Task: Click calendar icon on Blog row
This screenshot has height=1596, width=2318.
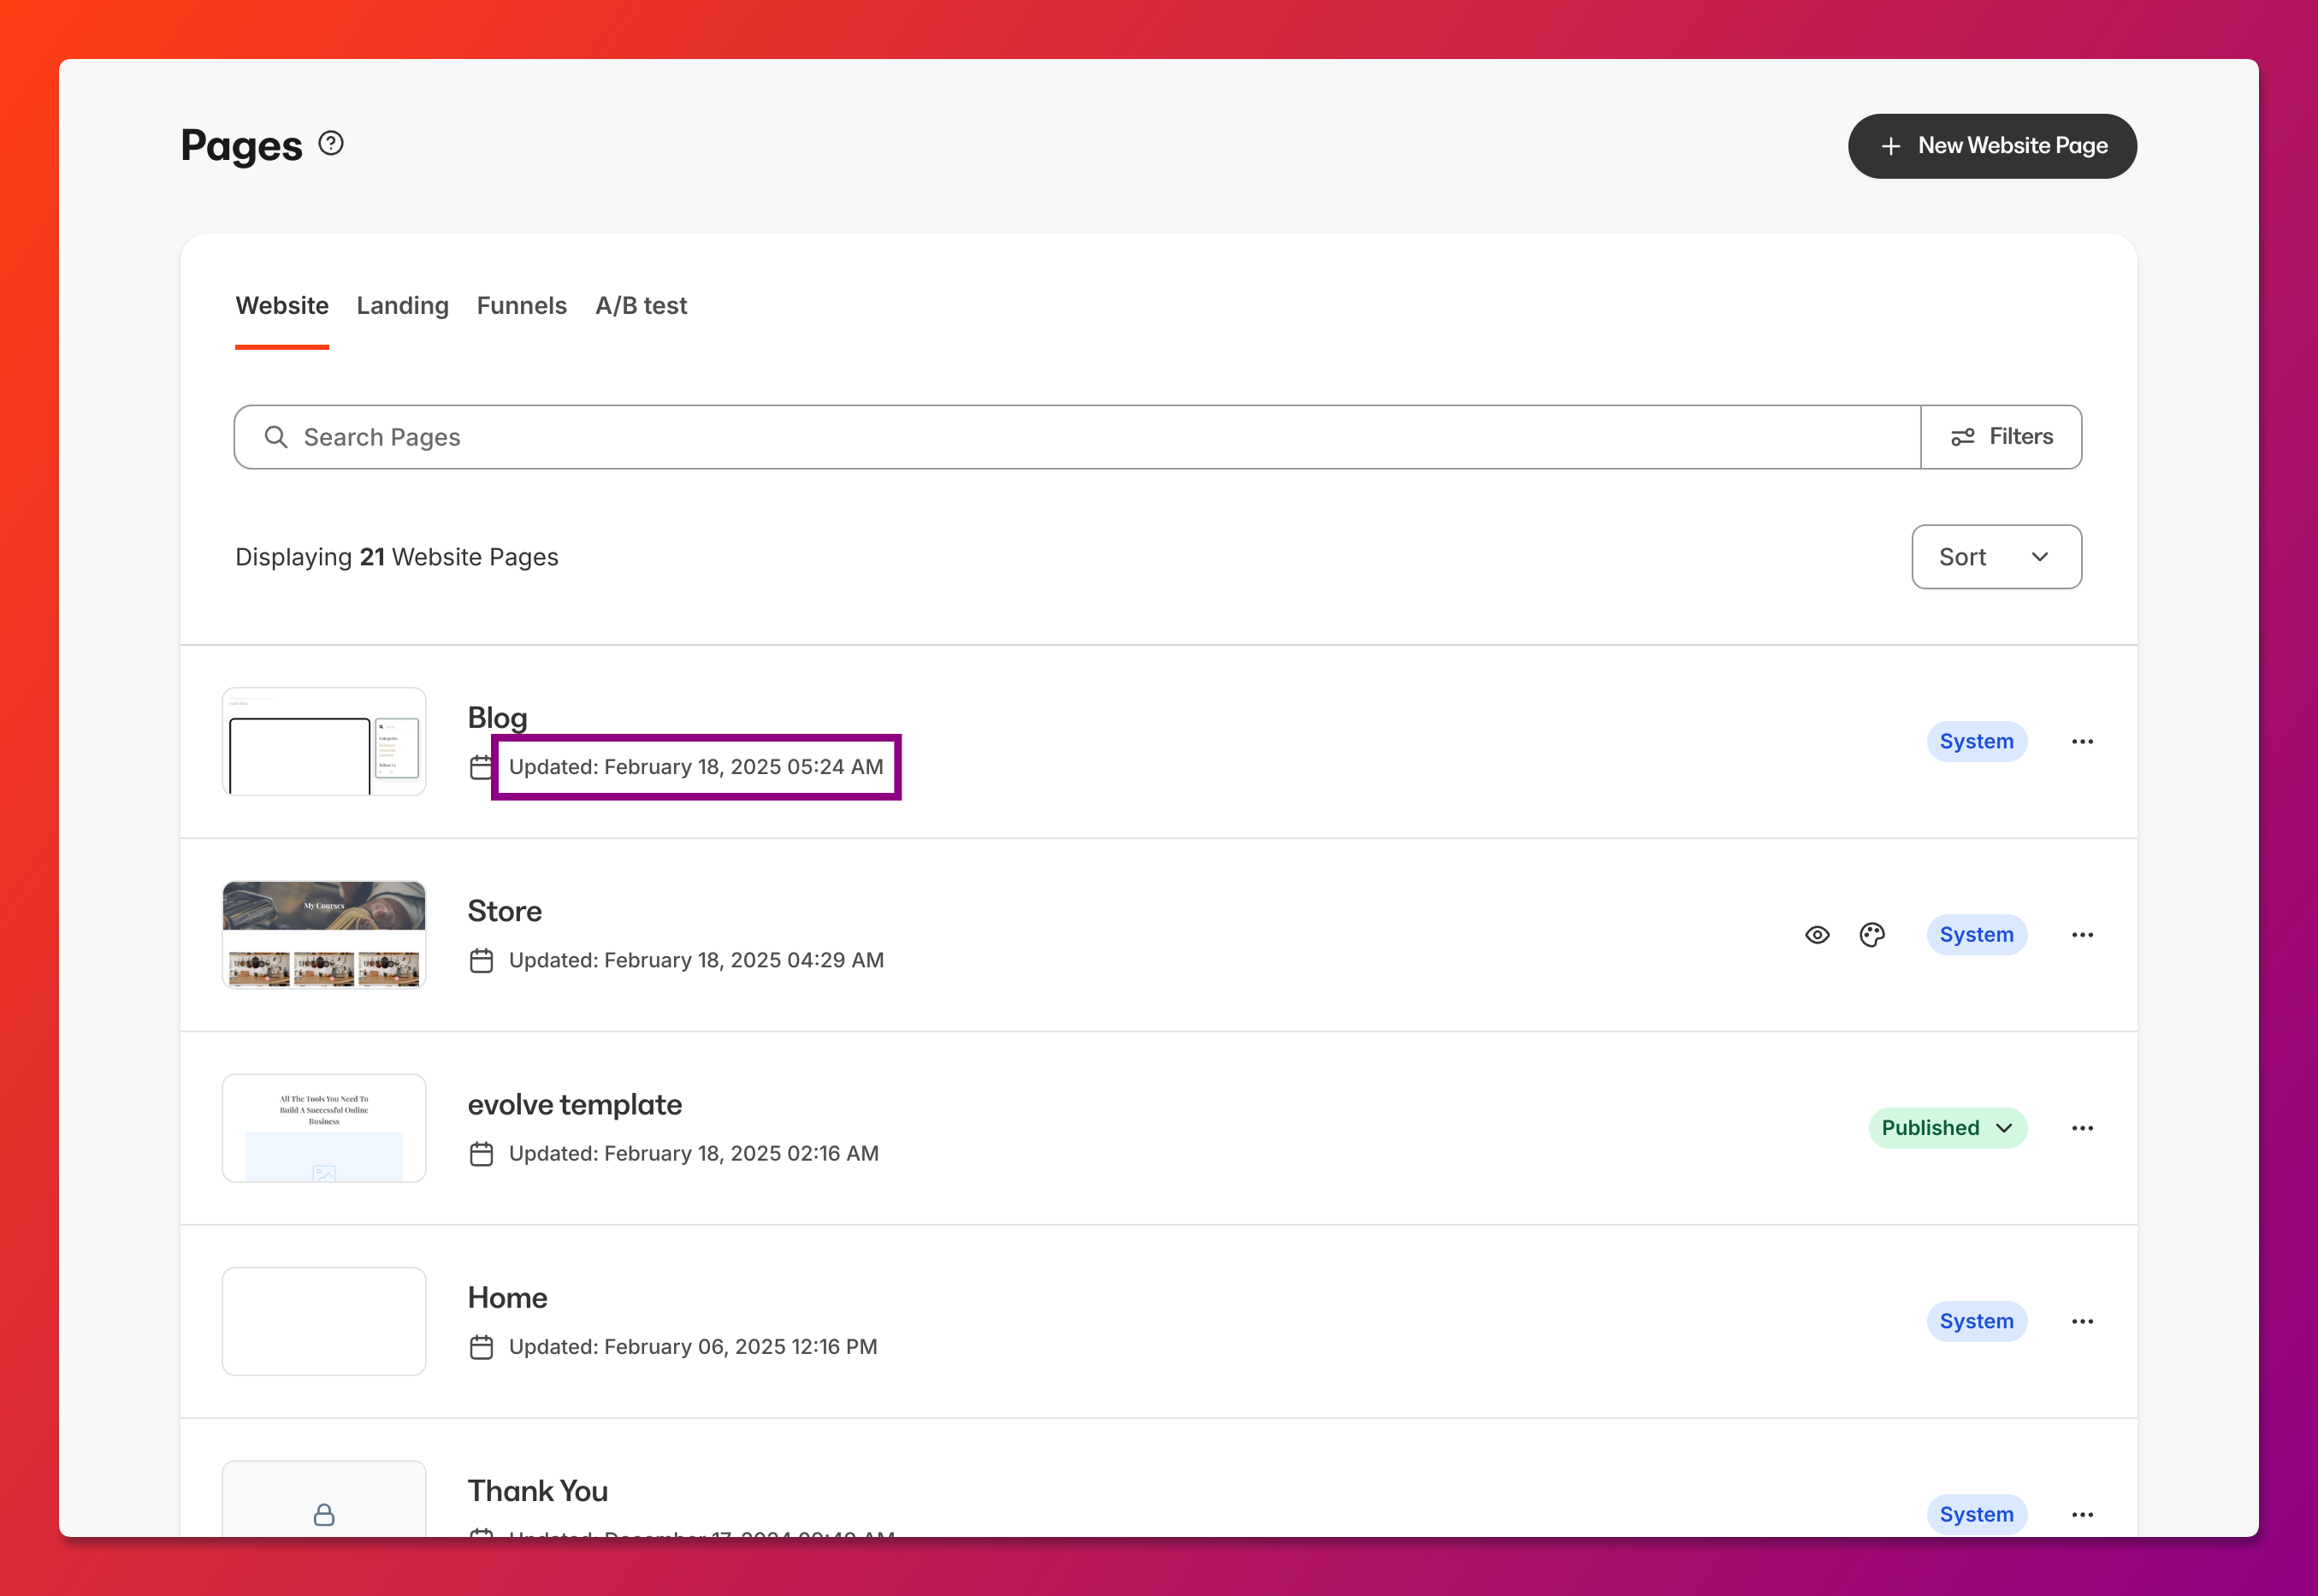Action: 481,767
